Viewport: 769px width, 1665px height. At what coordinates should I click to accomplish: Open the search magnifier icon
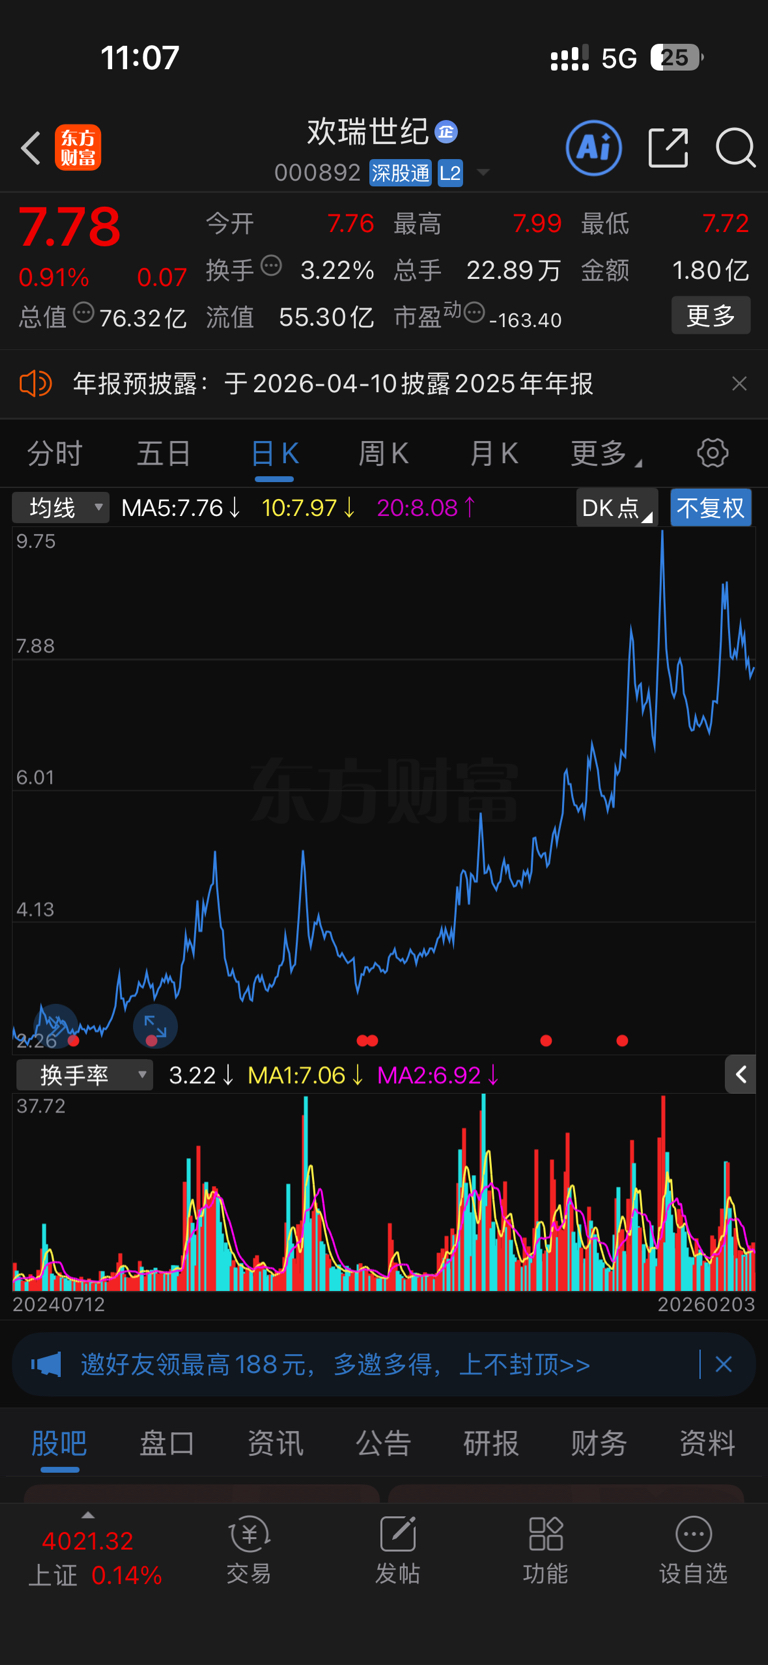pyautogui.click(x=736, y=148)
